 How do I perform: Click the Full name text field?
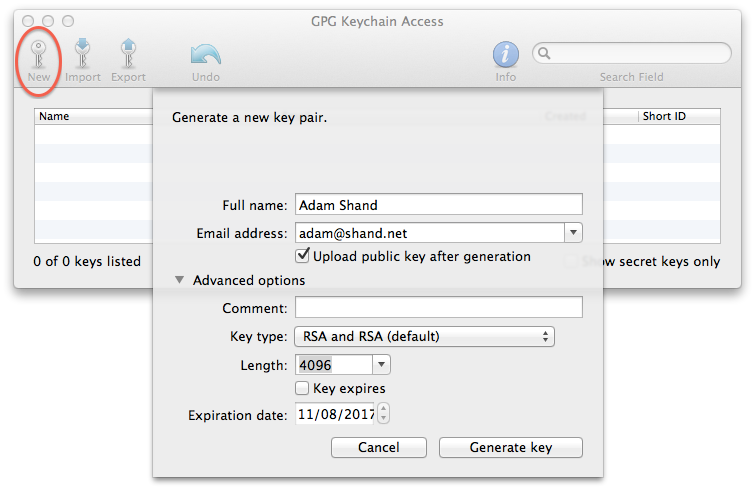439,205
